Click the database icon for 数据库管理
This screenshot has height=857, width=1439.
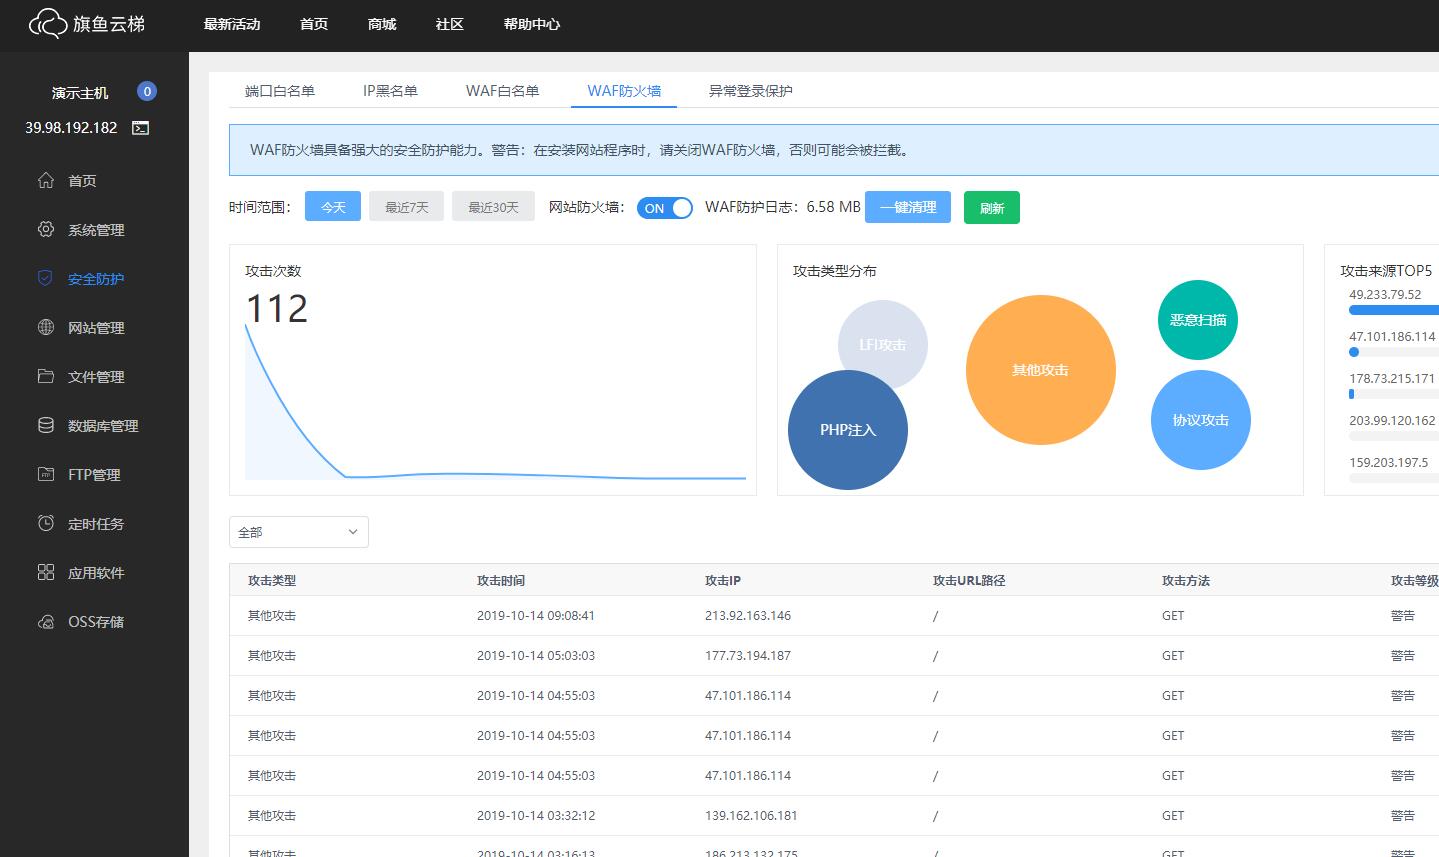click(46, 425)
